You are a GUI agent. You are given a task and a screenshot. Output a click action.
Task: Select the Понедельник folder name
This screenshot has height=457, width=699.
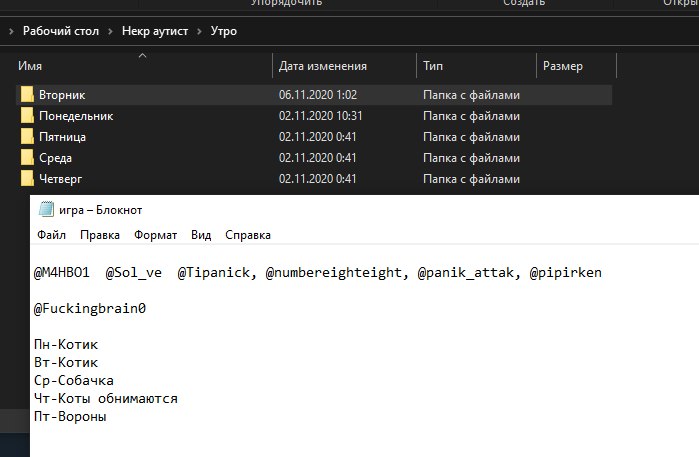pyautogui.click(x=76, y=116)
